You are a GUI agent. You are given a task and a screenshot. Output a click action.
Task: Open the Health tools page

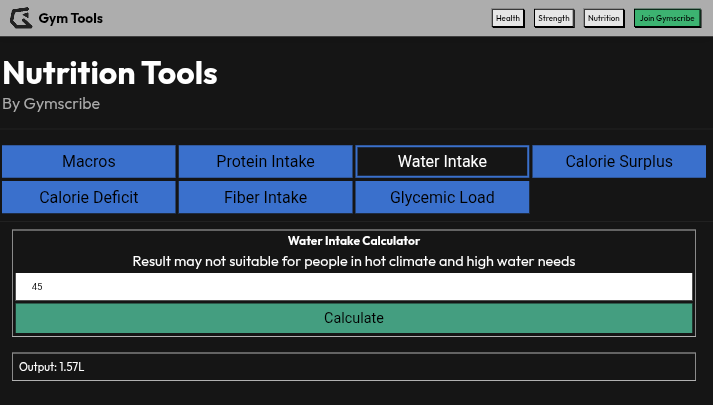click(508, 18)
